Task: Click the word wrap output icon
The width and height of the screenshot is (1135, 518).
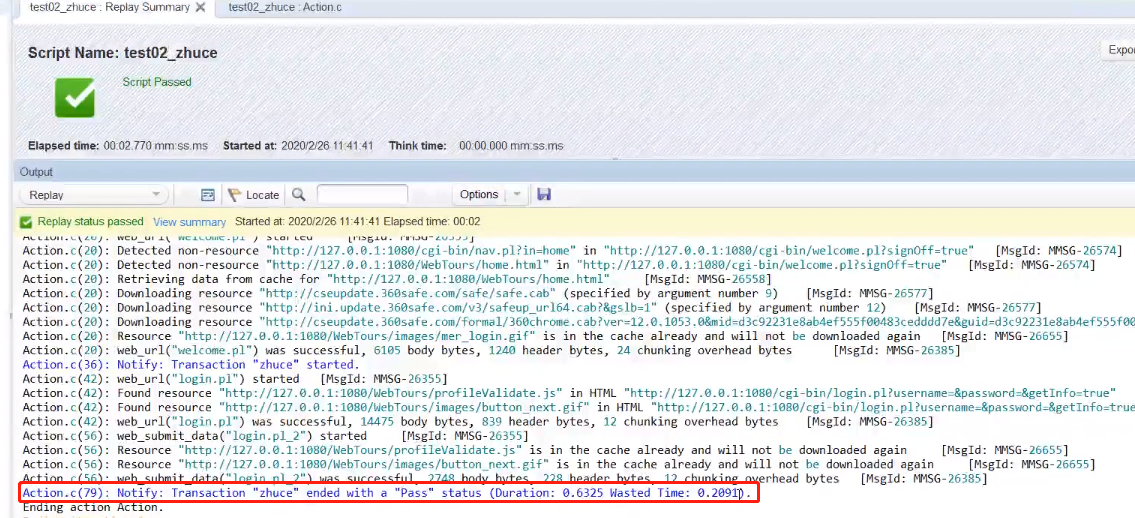Action: 208,195
